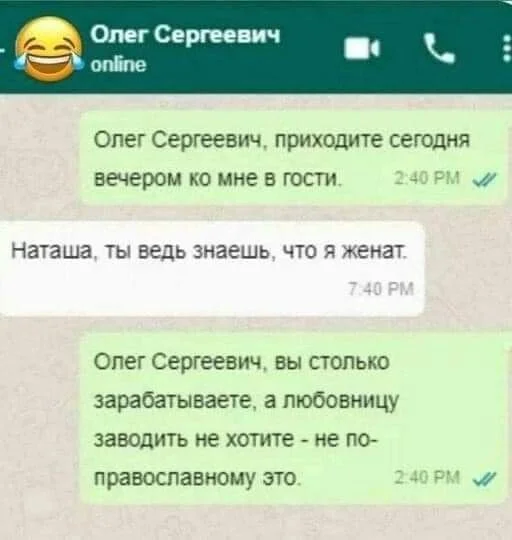
Task: Select the reply 'Наташа, ты ведь знаешь'
Action: [212, 269]
